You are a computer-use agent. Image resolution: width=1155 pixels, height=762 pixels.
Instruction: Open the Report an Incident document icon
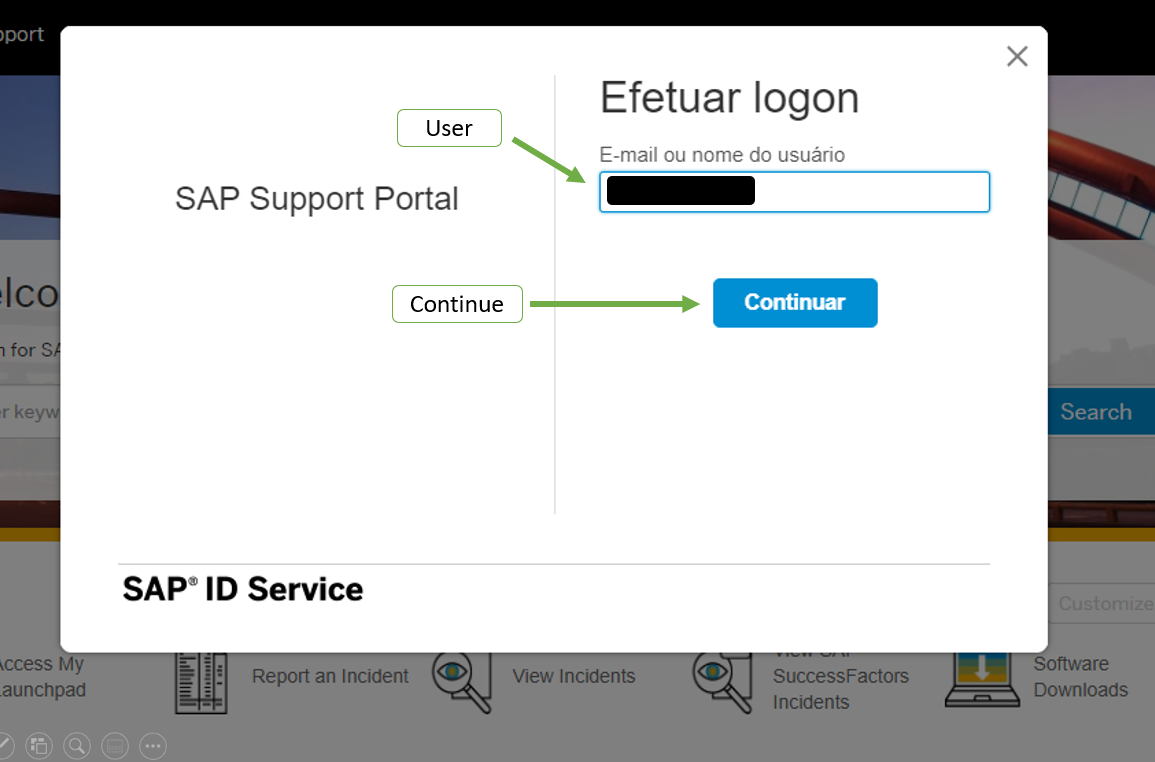coord(200,682)
